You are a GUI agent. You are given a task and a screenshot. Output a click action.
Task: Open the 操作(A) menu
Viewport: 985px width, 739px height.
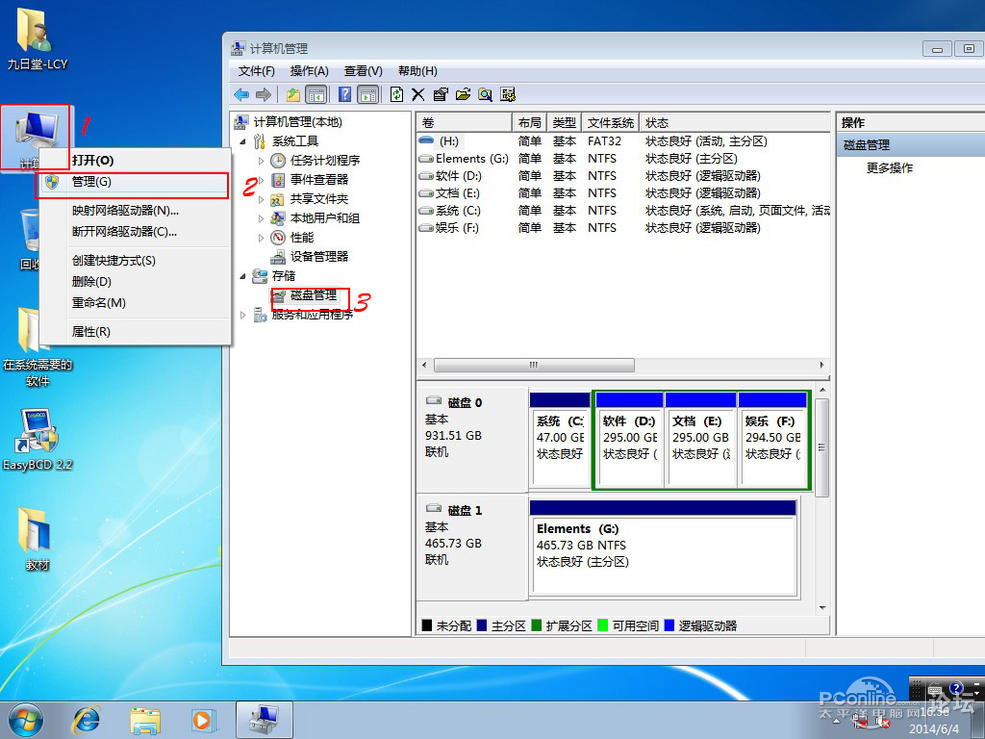[x=309, y=71]
